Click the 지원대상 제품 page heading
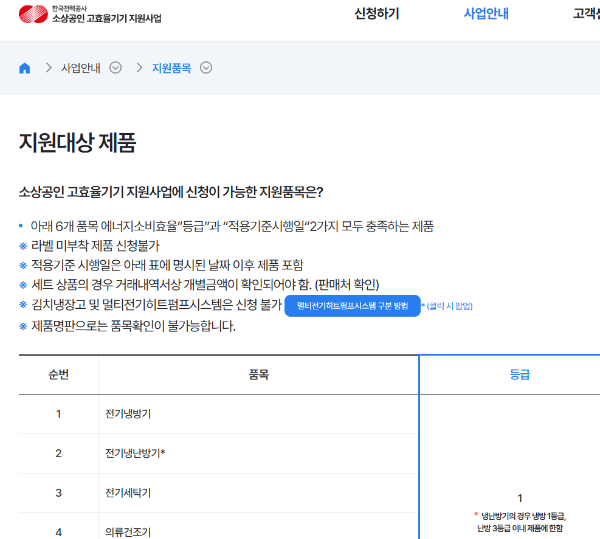 [77, 143]
